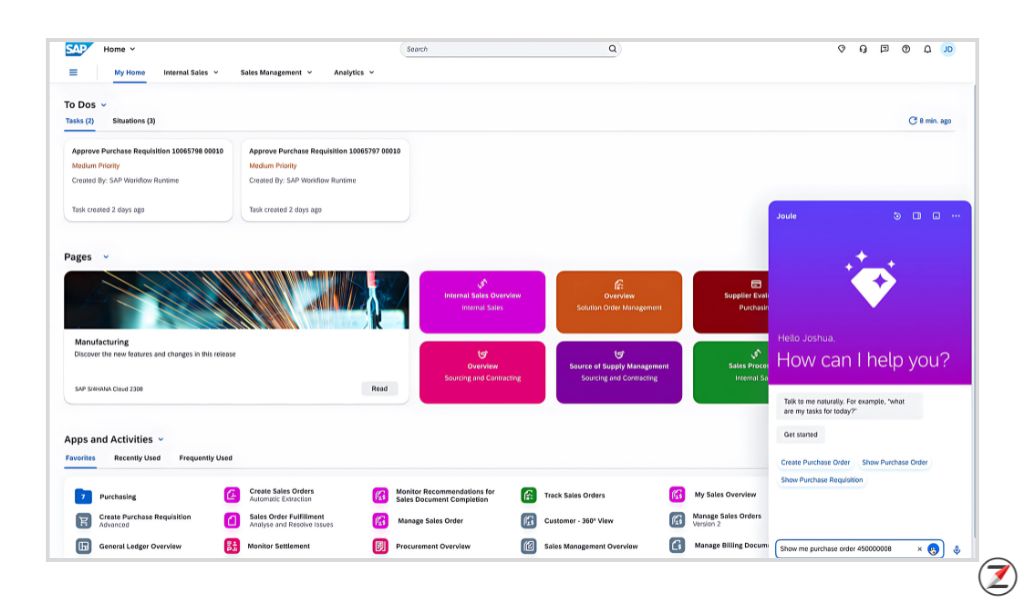Open the Source of Supply Management tile

coord(619,373)
